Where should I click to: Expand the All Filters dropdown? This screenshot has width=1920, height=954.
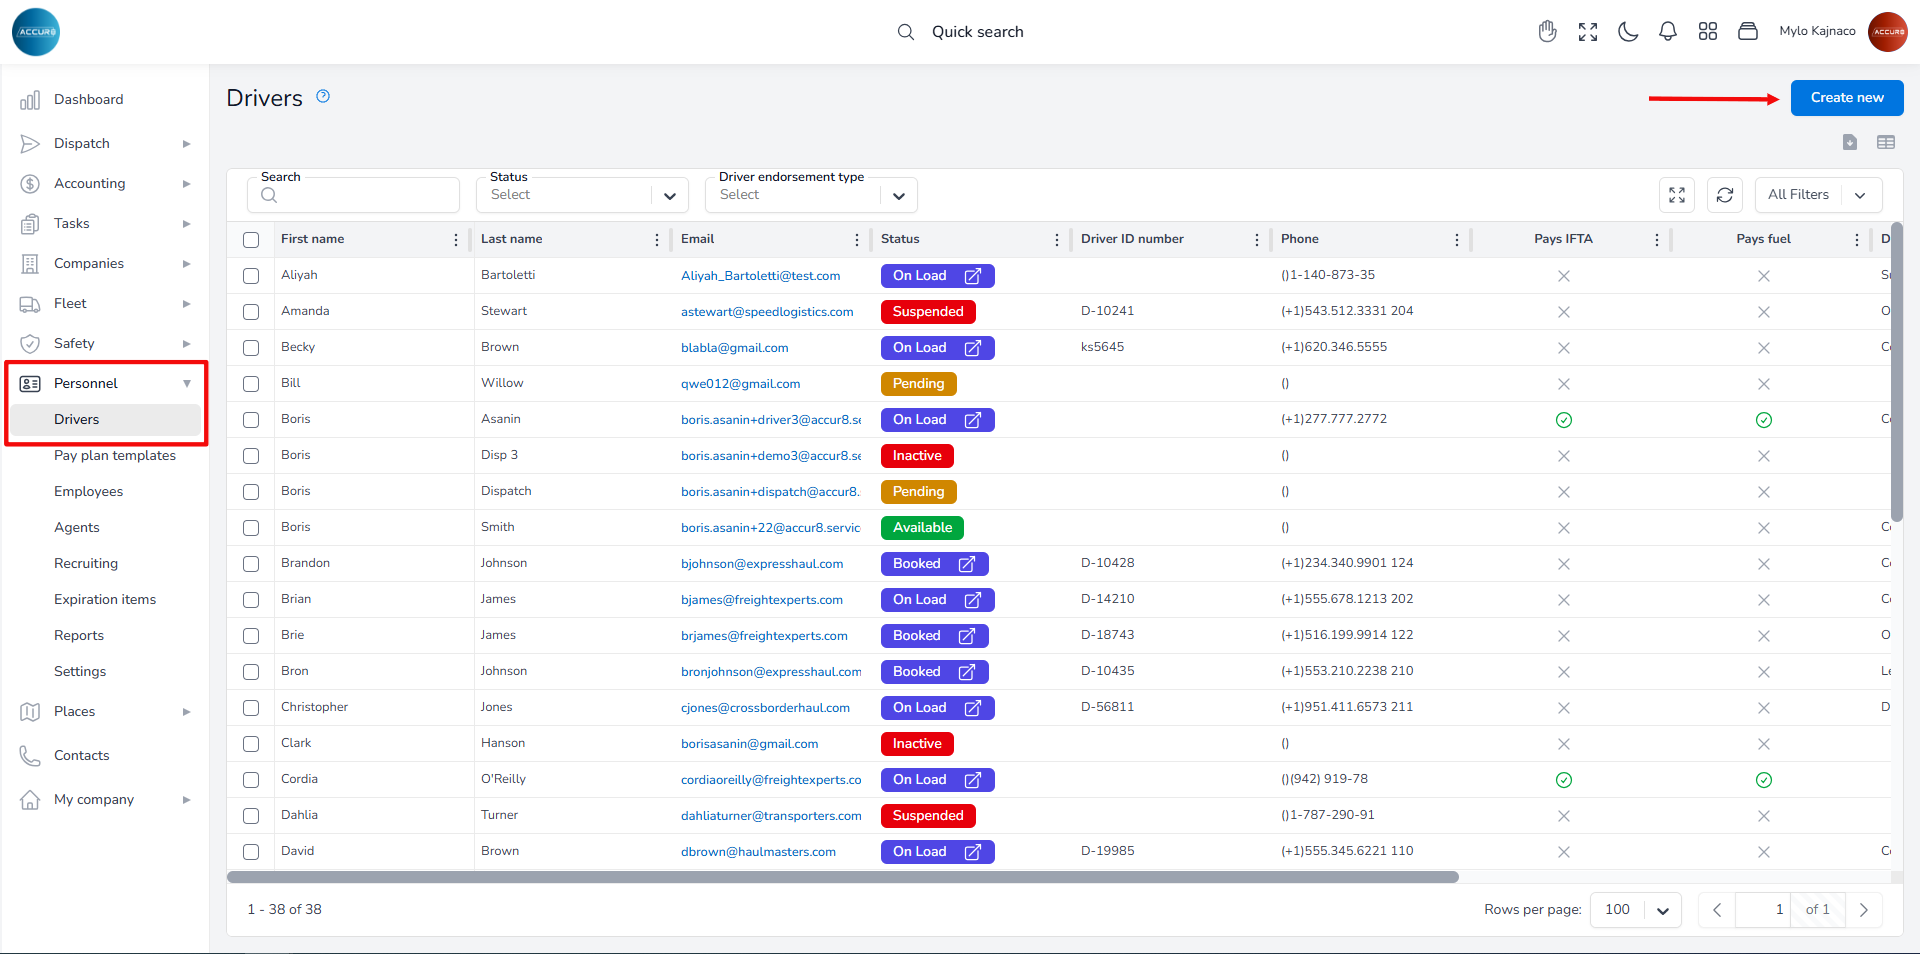(1817, 195)
